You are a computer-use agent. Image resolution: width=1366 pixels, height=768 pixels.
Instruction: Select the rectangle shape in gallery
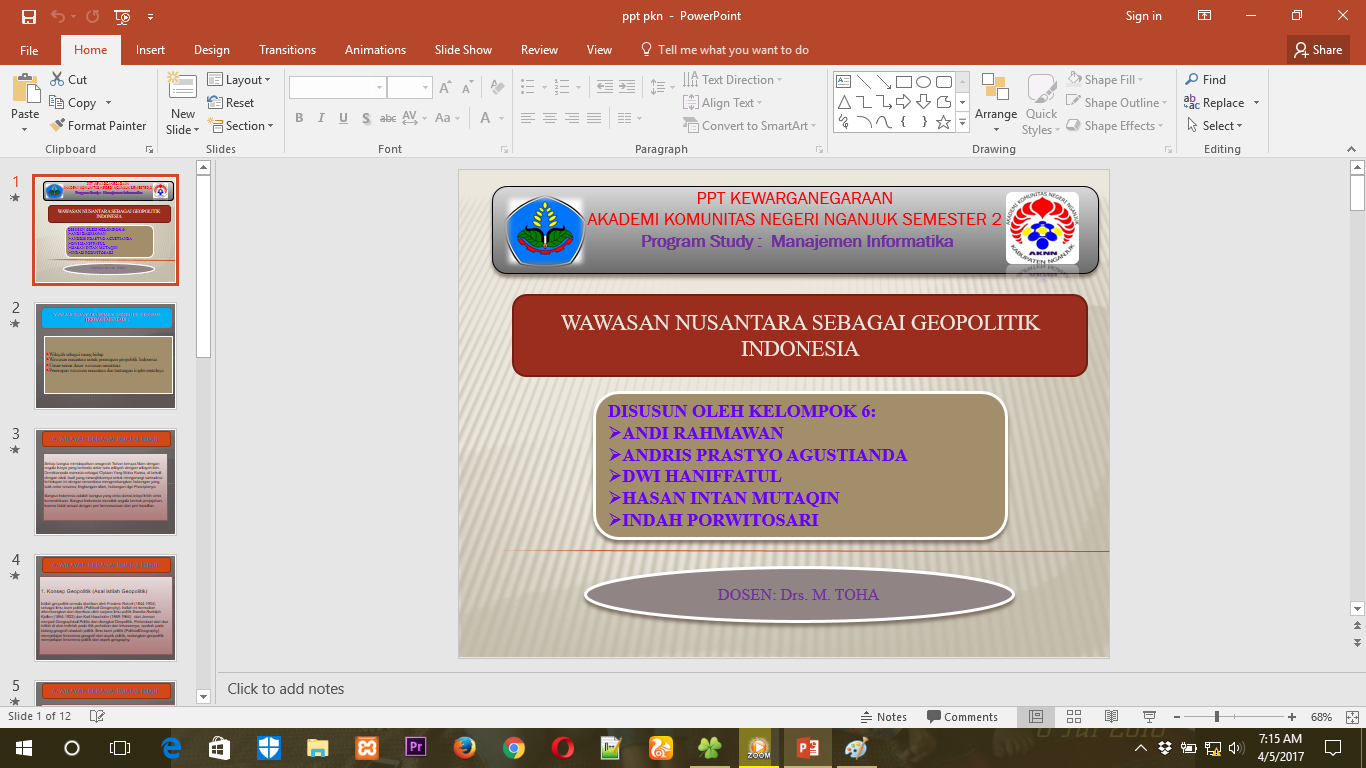coord(903,81)
